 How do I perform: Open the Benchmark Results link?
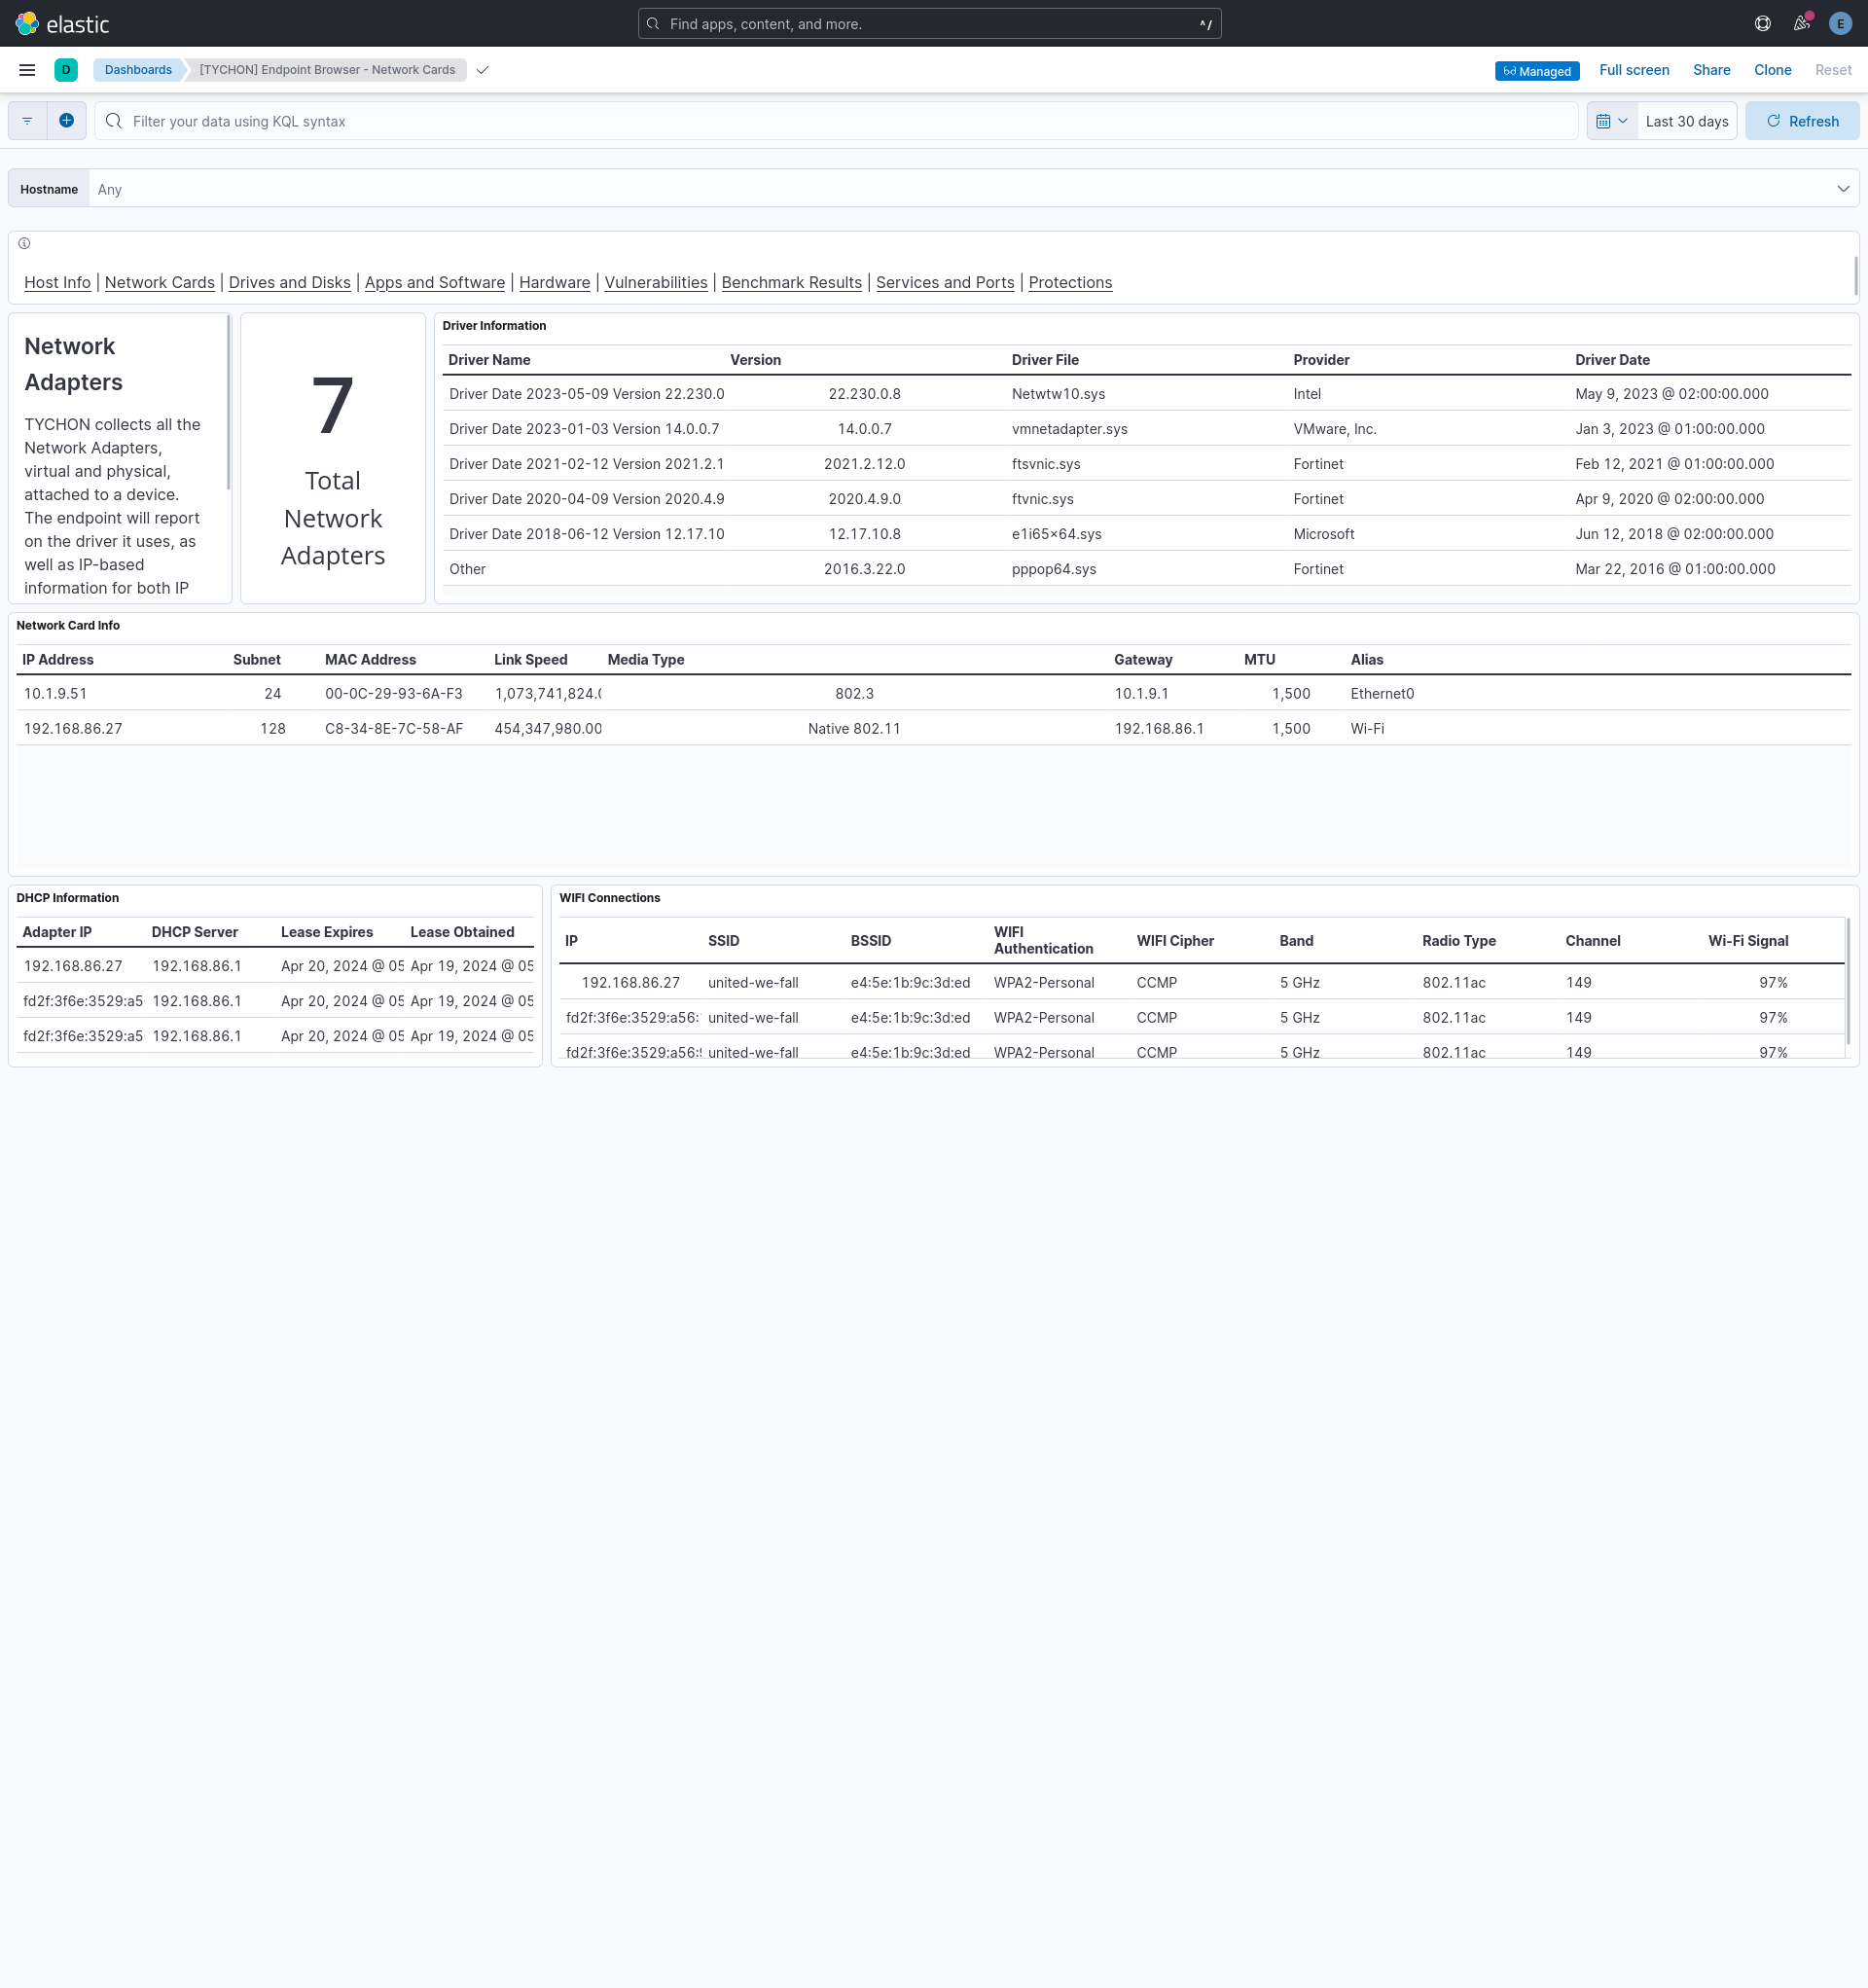[792, 282]
